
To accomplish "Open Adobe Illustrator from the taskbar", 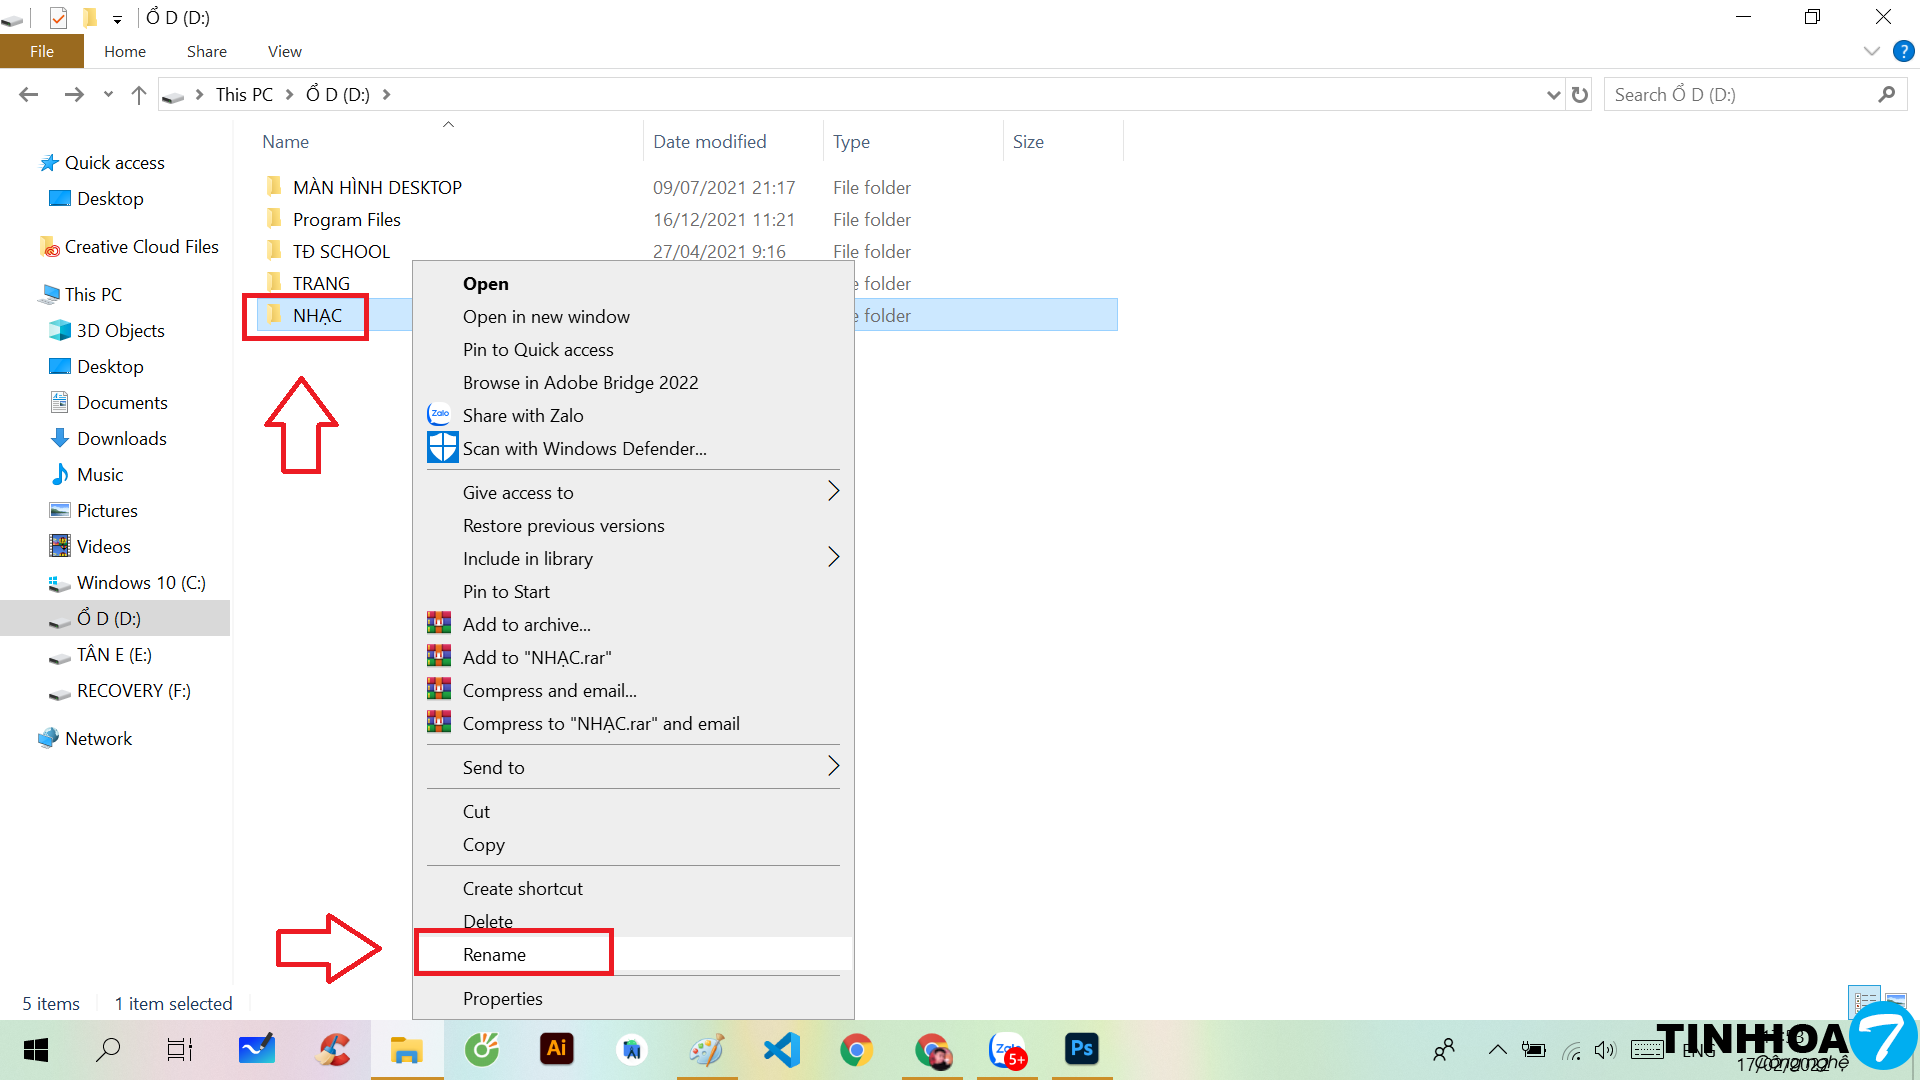I will click(557, 1049).
